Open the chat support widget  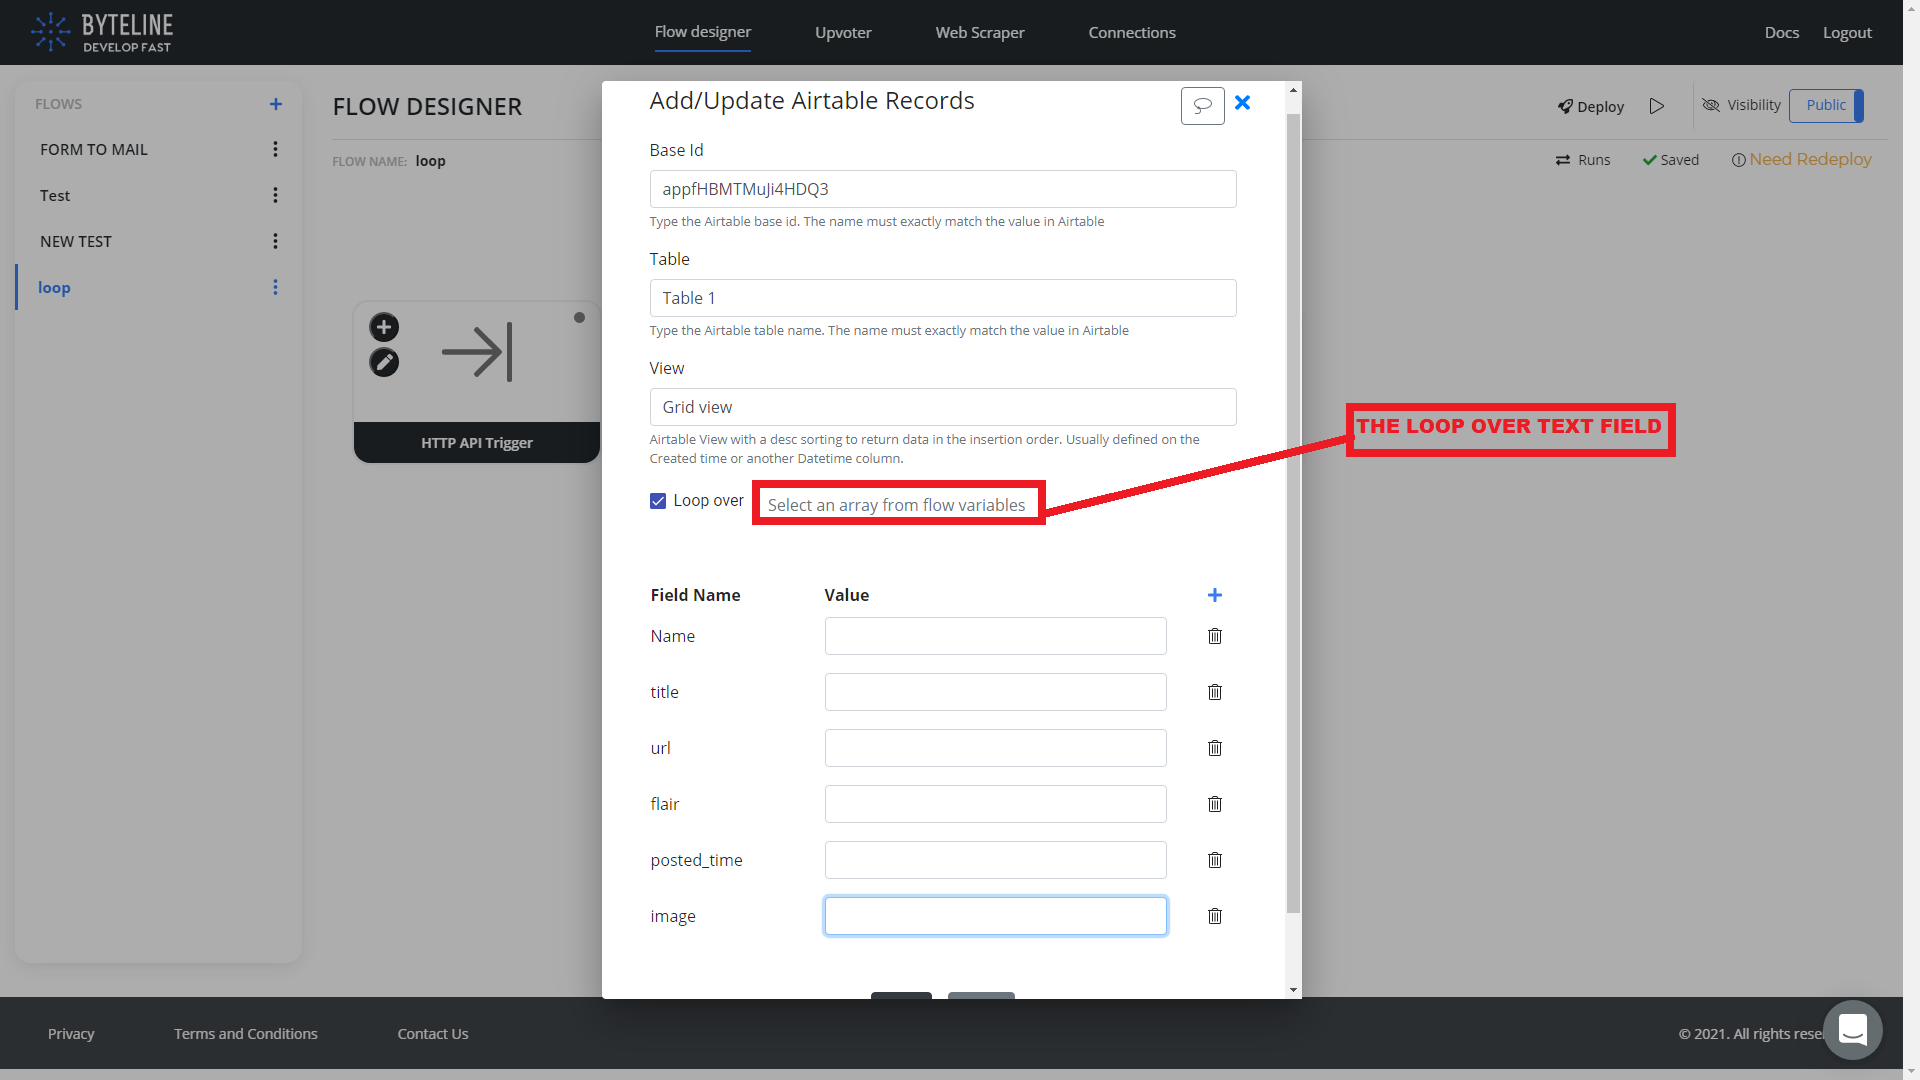(1853, 1029)
